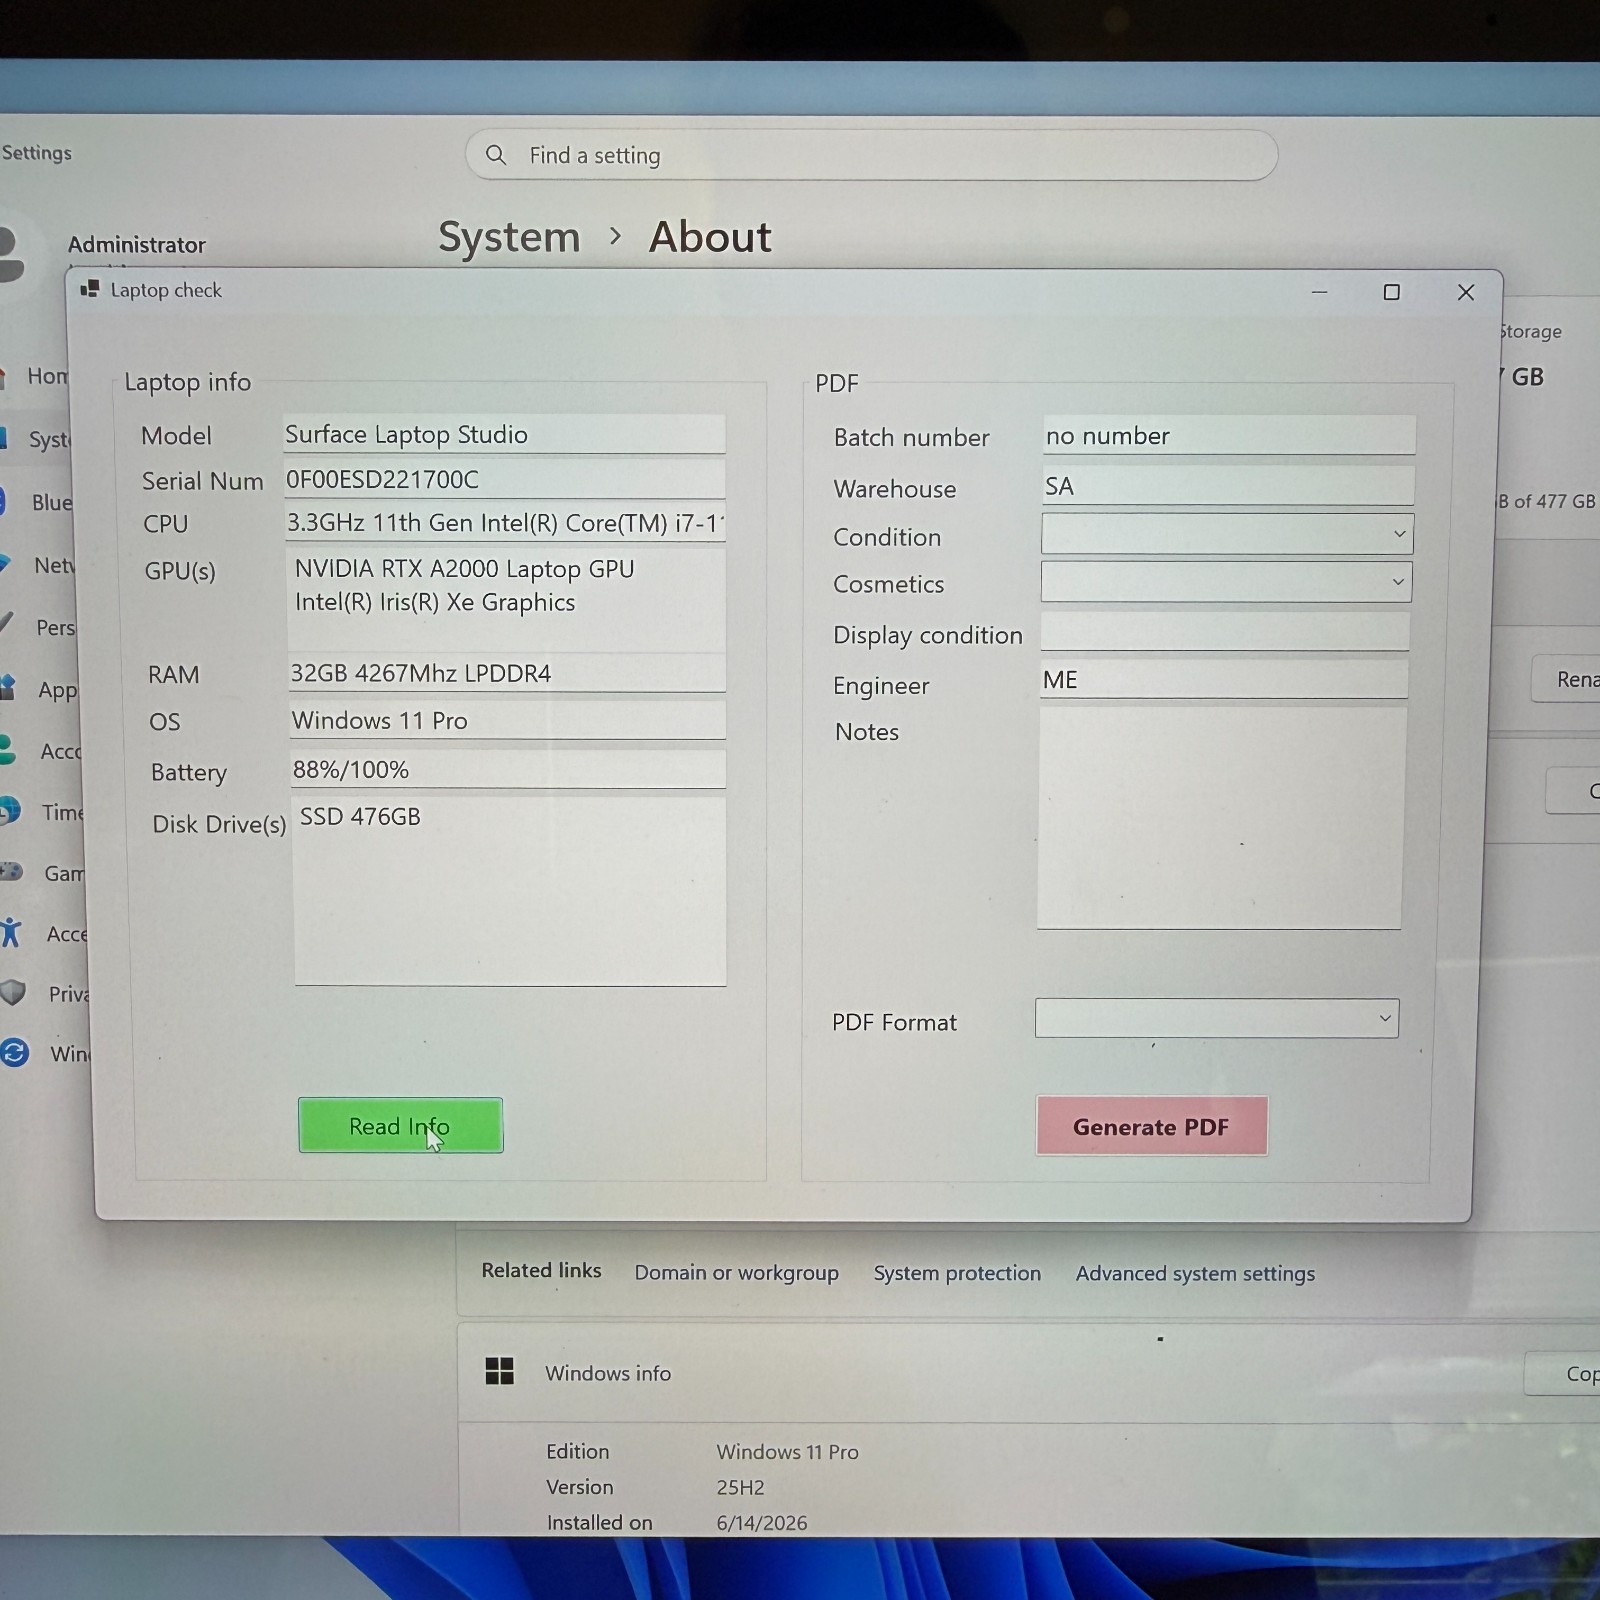Click the GPU(s) list box

click(x=506, y=600)
